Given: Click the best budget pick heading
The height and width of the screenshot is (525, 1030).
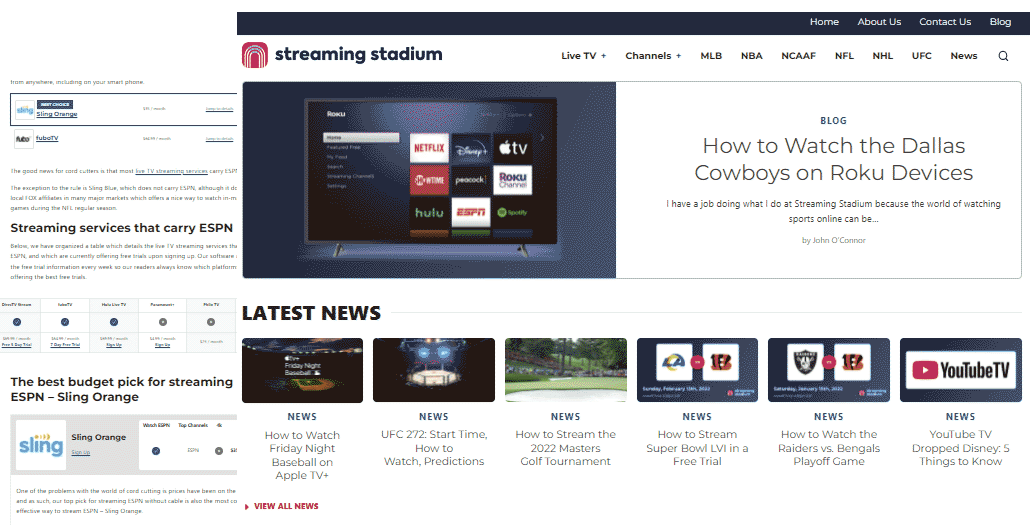Looking at the screenshot, I should point(122,389).
